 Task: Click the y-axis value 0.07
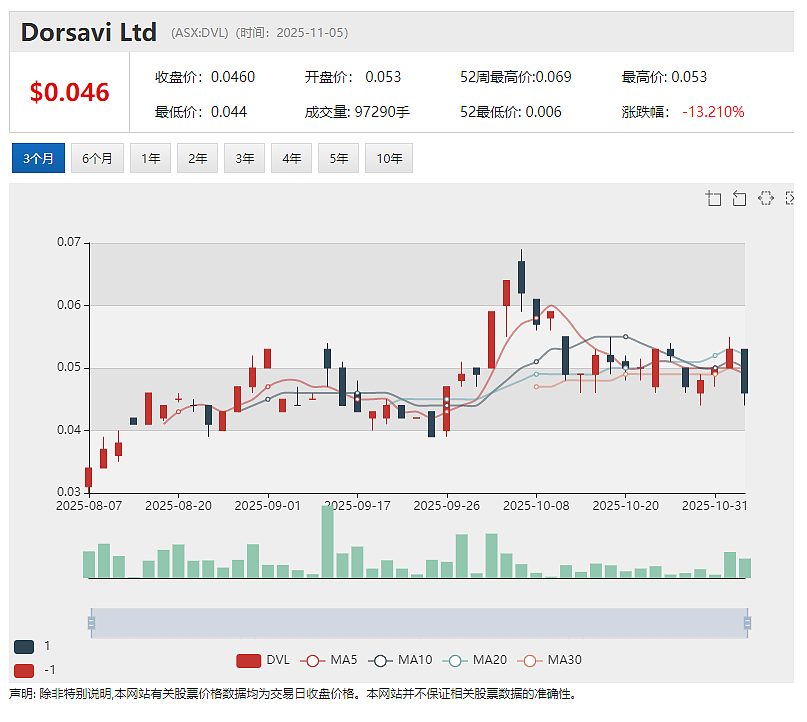[69, 242]
